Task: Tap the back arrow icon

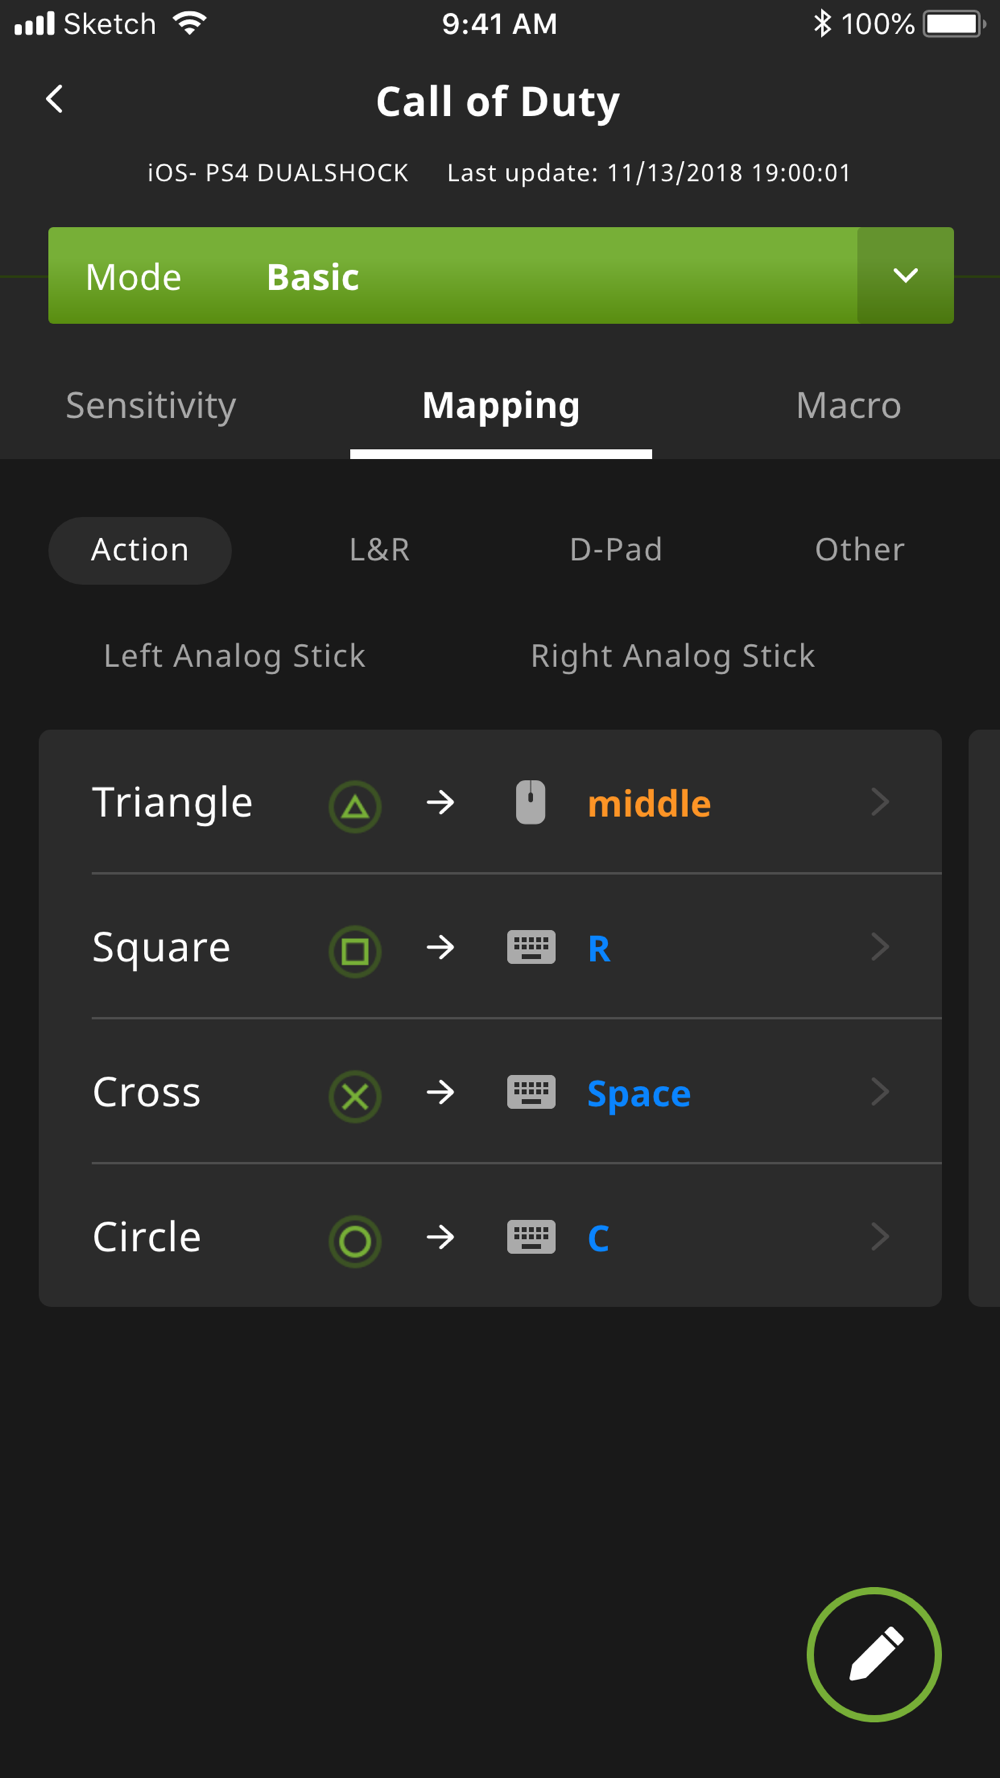Action: [x=55, y=99]
